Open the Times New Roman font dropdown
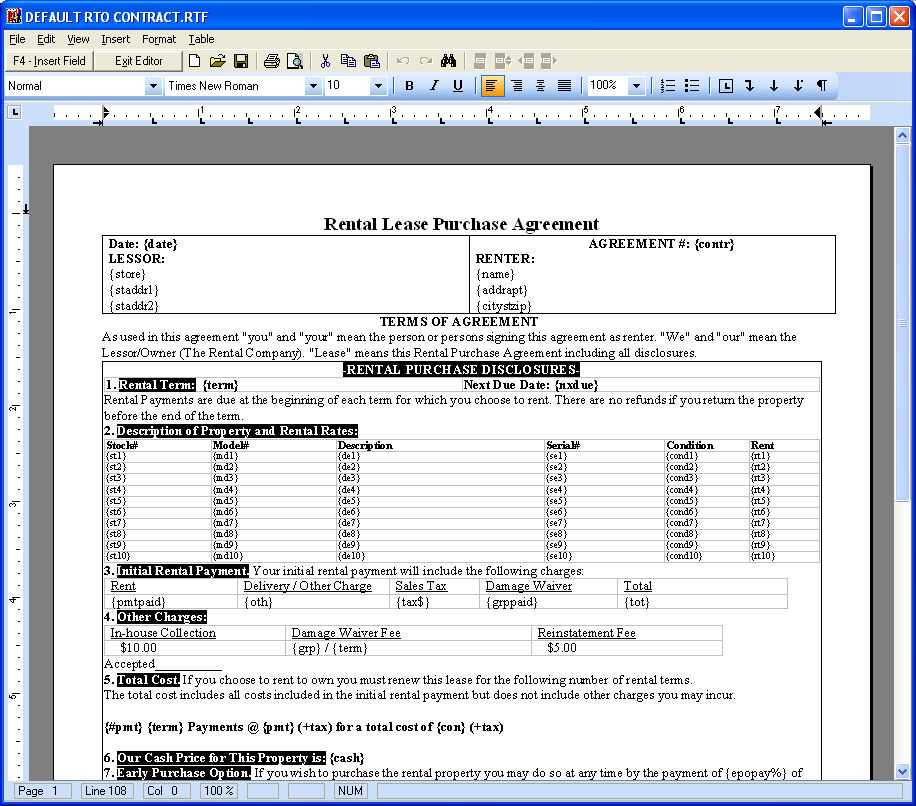Image resolution: width=916 pixels, height=806 pixels. [x=313, y=86]
